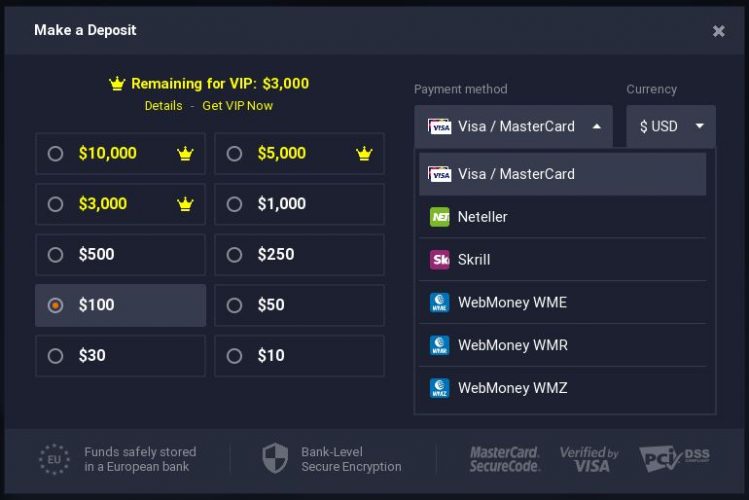This screenshot has height=500, width=749.
Task: Select the $500 deposit radio button
Action: [55, 255]
